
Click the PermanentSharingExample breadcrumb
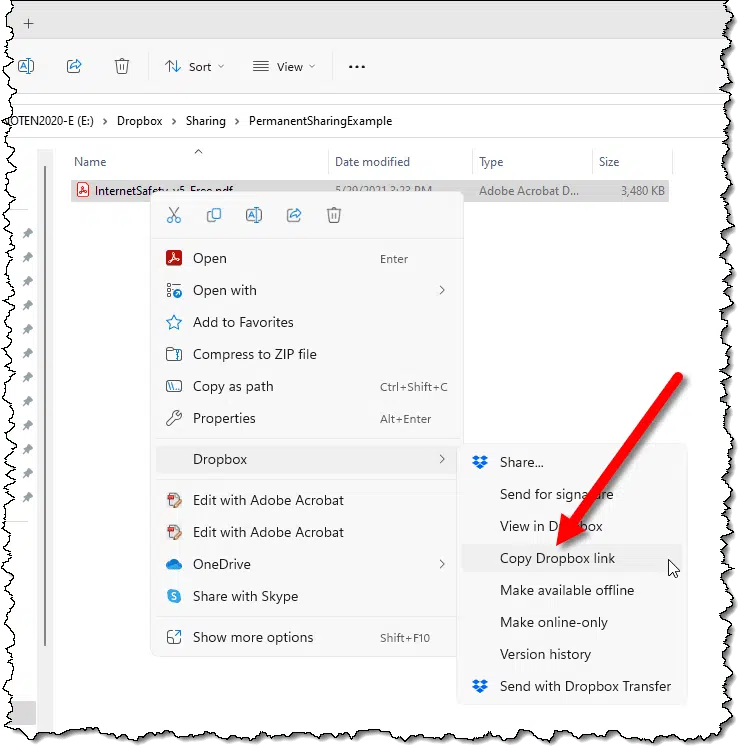[x=320, y=121]
